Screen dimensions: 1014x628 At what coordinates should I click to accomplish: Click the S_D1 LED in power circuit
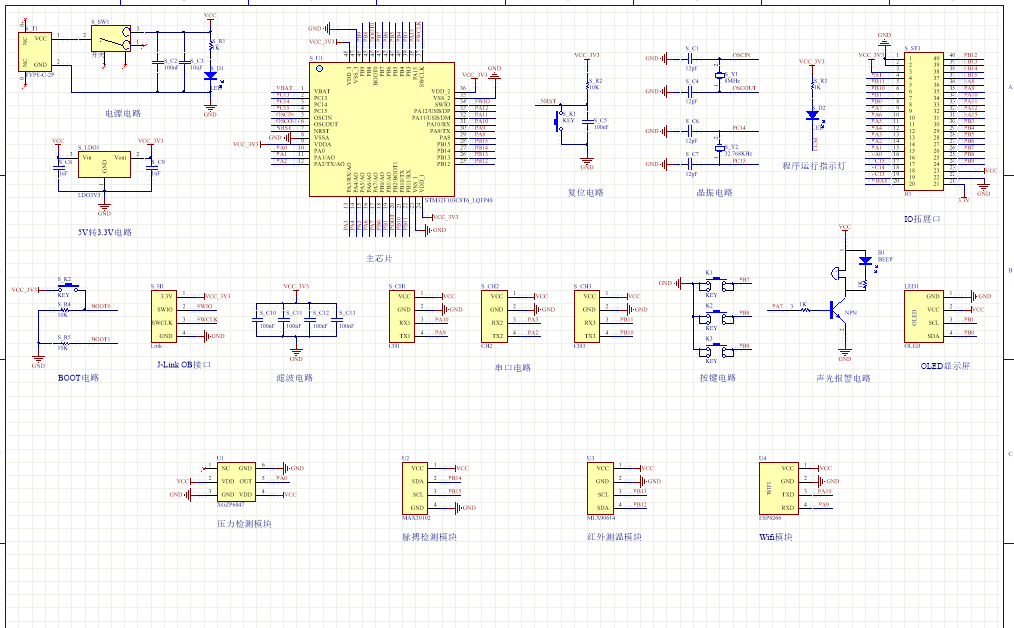click(x=210, y=74)
